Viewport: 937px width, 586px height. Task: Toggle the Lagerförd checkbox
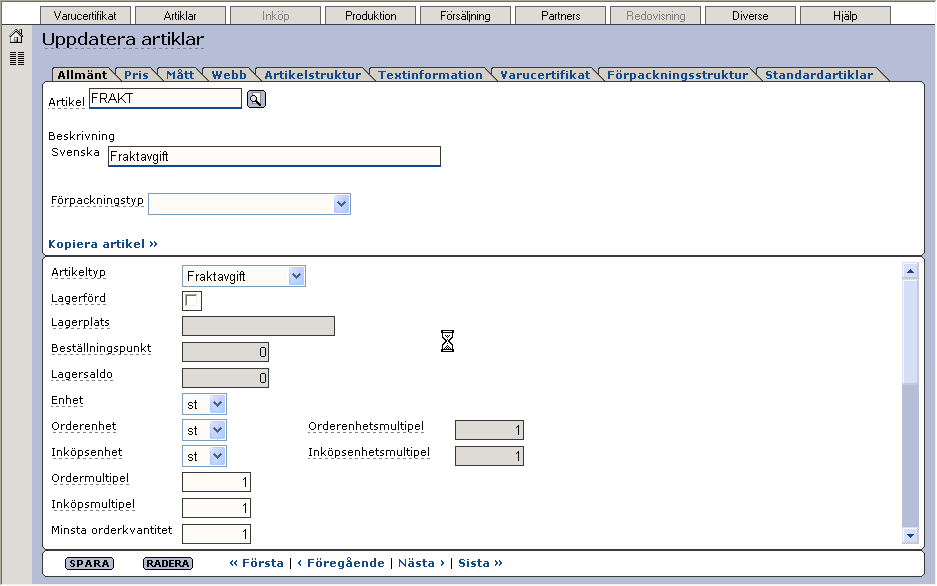(x=192, y=300)
